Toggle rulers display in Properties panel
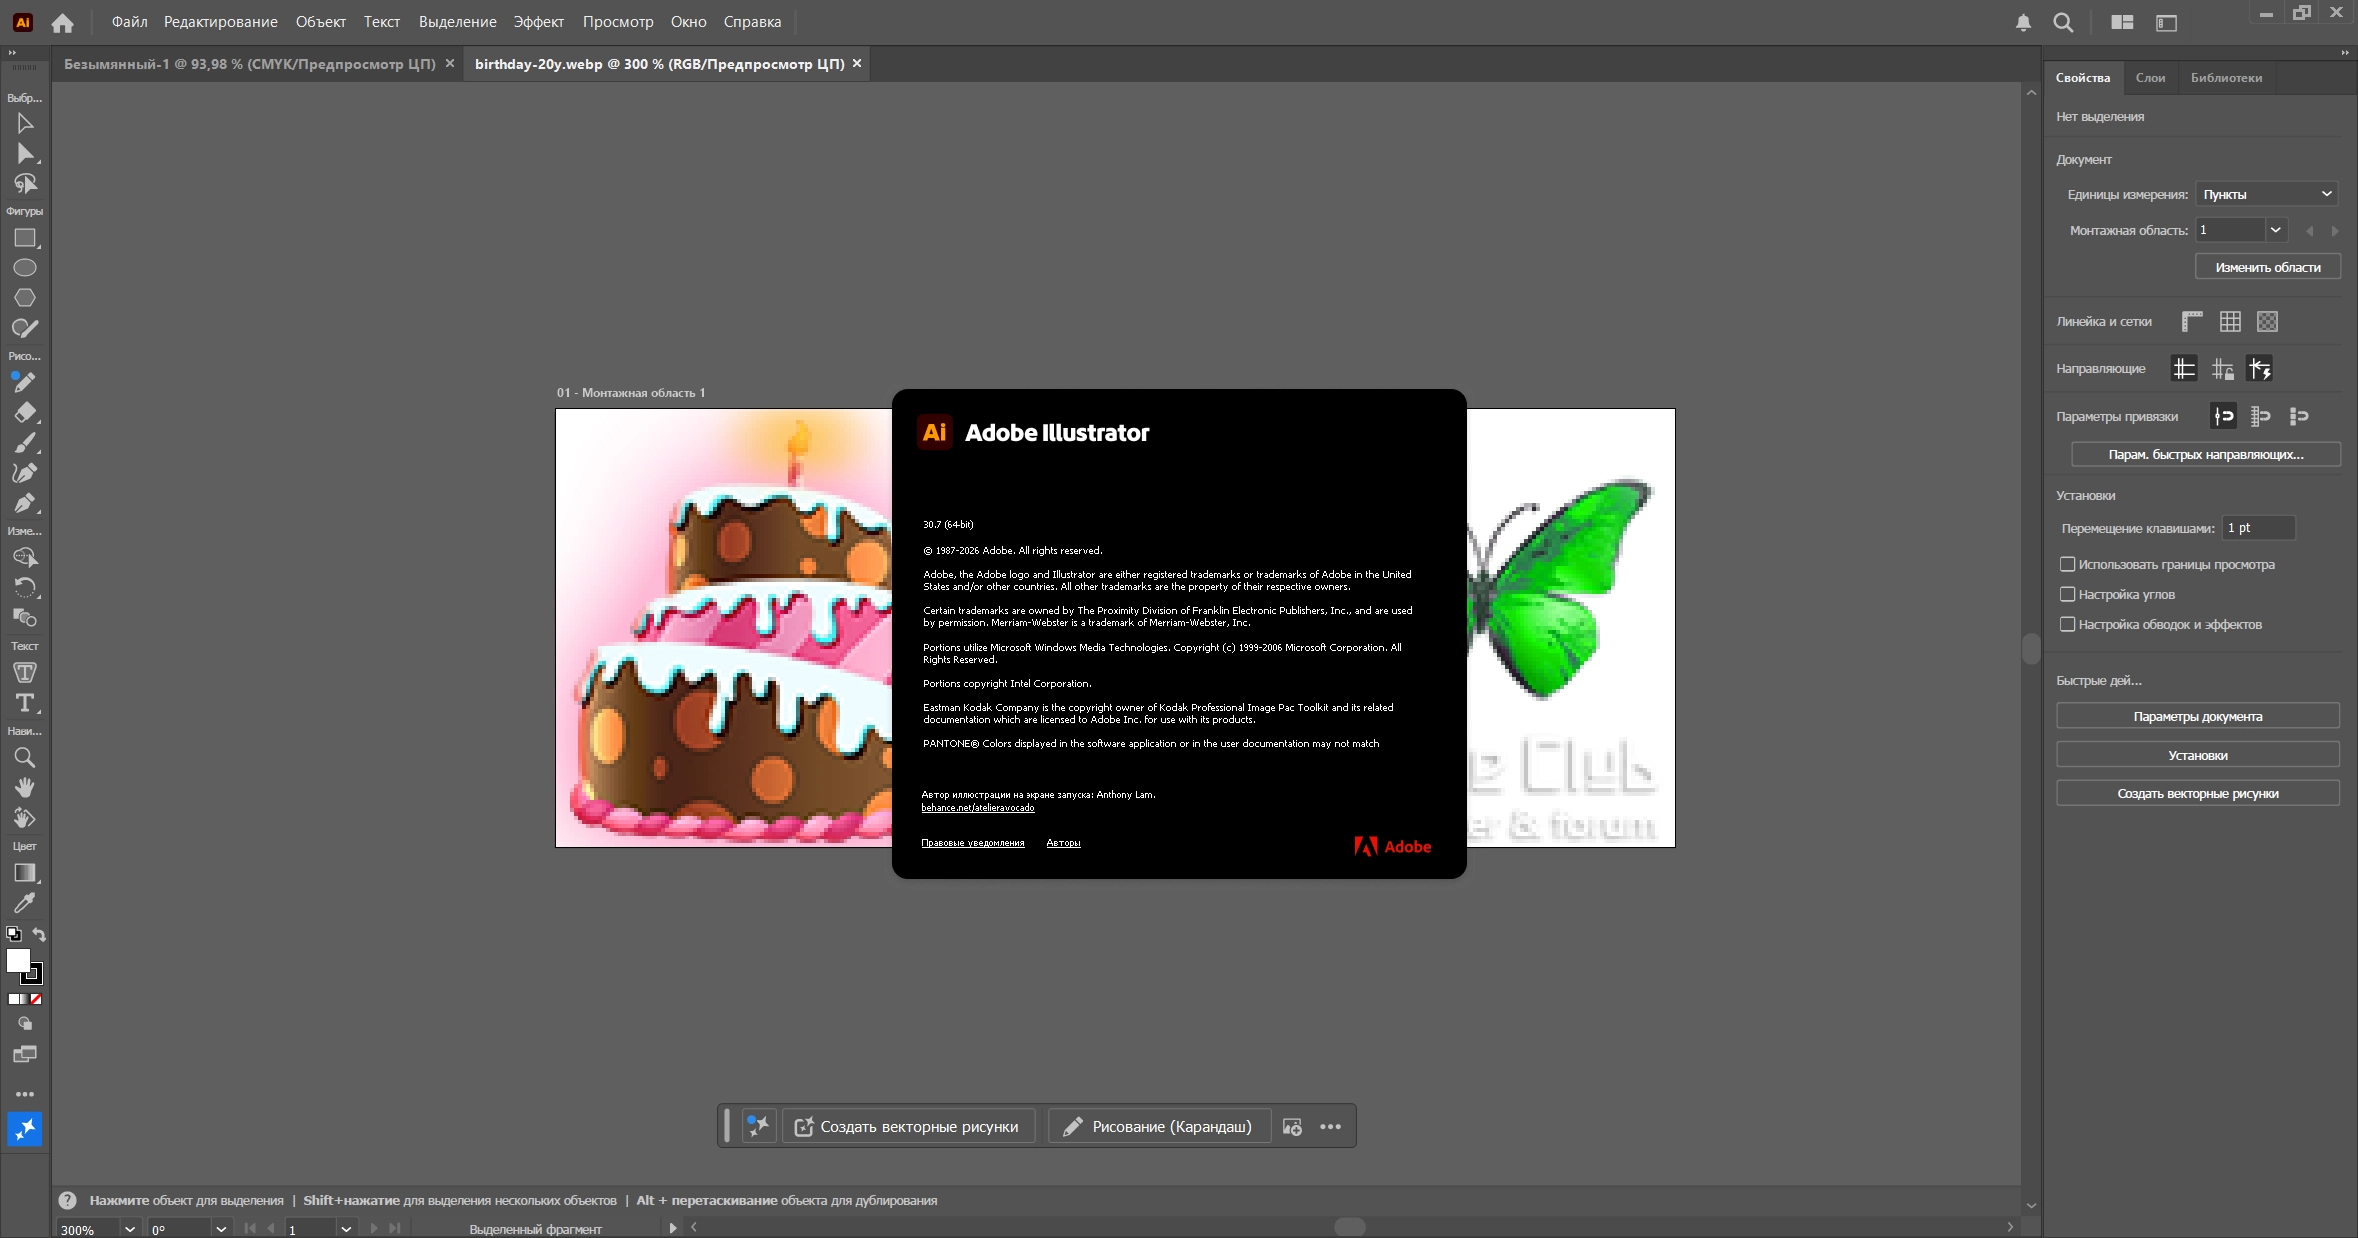The width and height of the screenshot is (2358, 1238). [x=2192, y=321]
